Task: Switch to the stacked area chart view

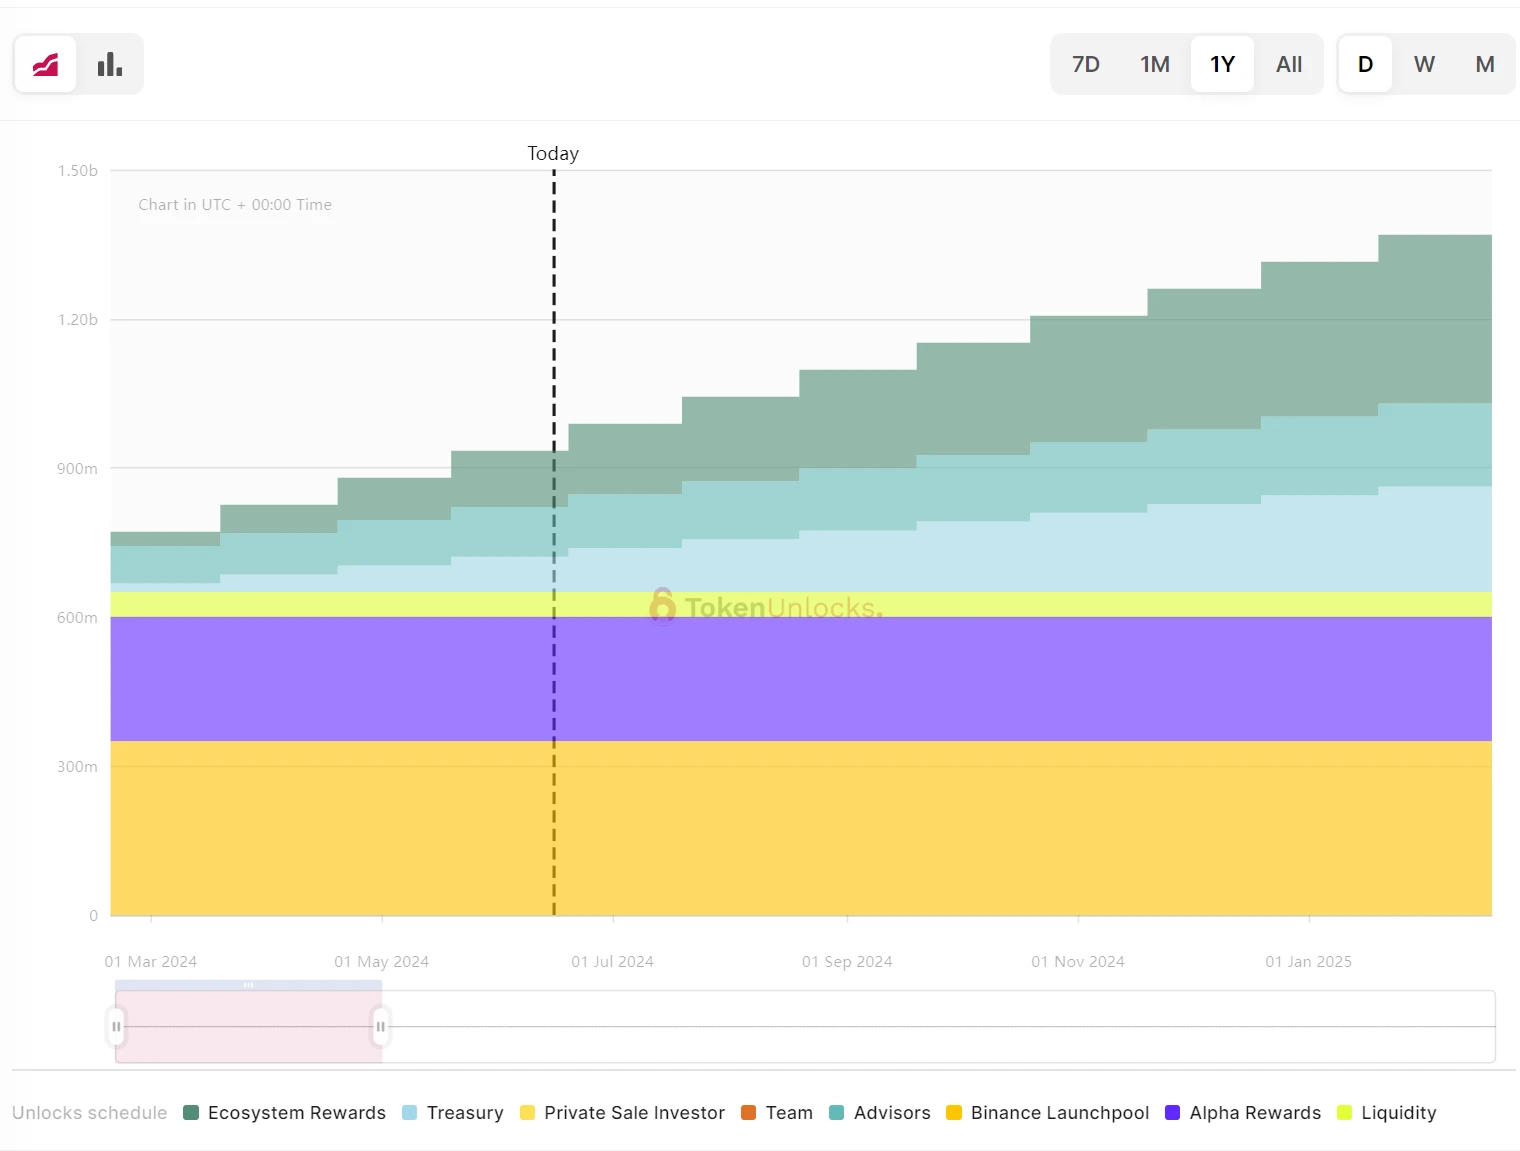Action: 45,65
